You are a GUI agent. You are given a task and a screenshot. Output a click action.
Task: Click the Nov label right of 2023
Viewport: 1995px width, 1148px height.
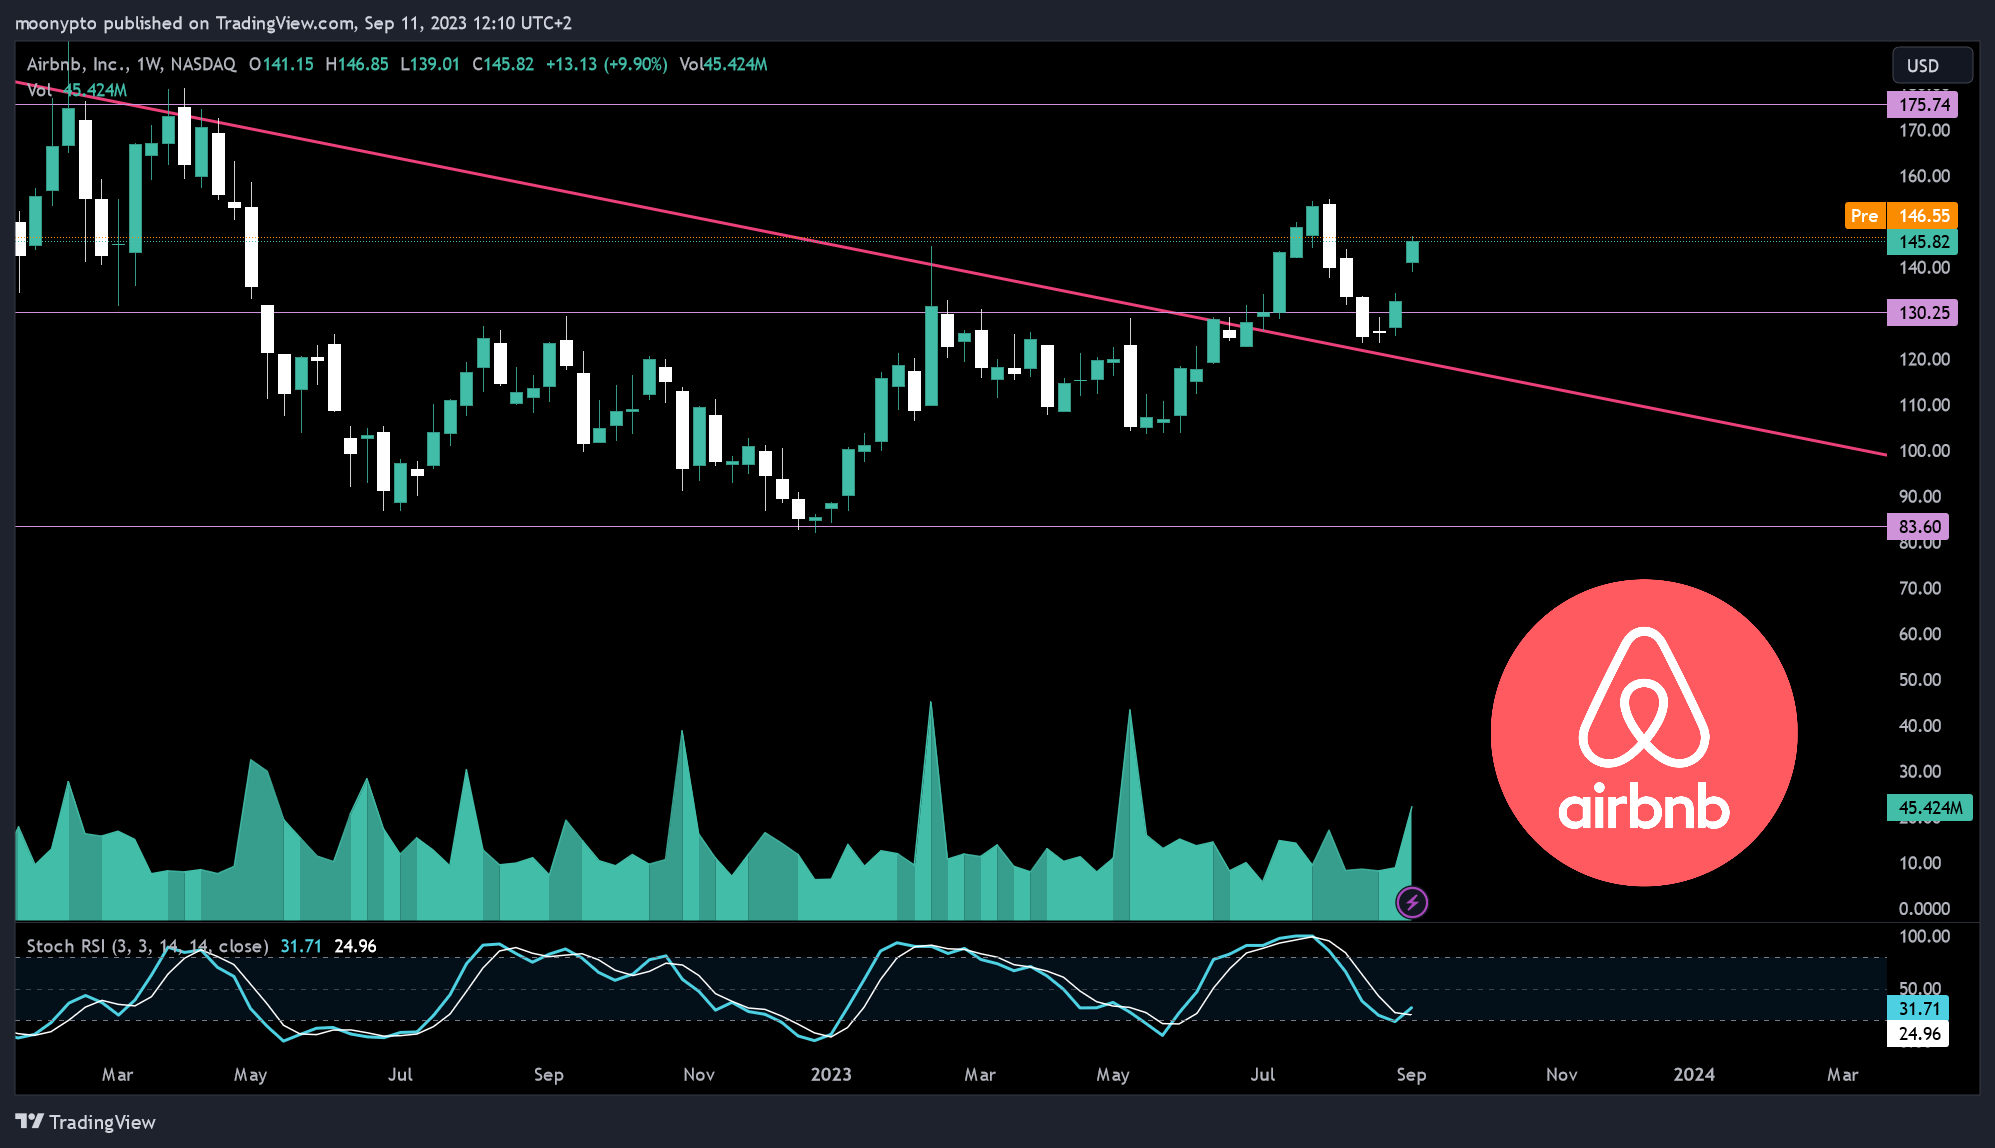tap(1561, 1074)
